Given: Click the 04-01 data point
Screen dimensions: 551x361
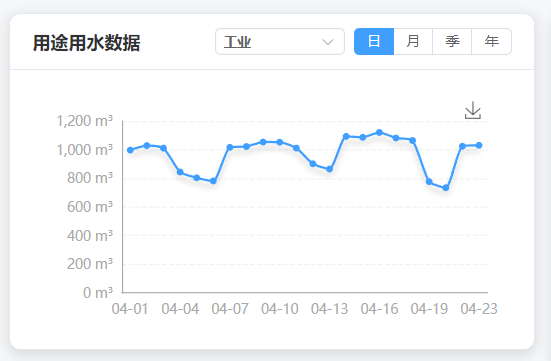Looking at the screenshot, I should pos(130,150).
